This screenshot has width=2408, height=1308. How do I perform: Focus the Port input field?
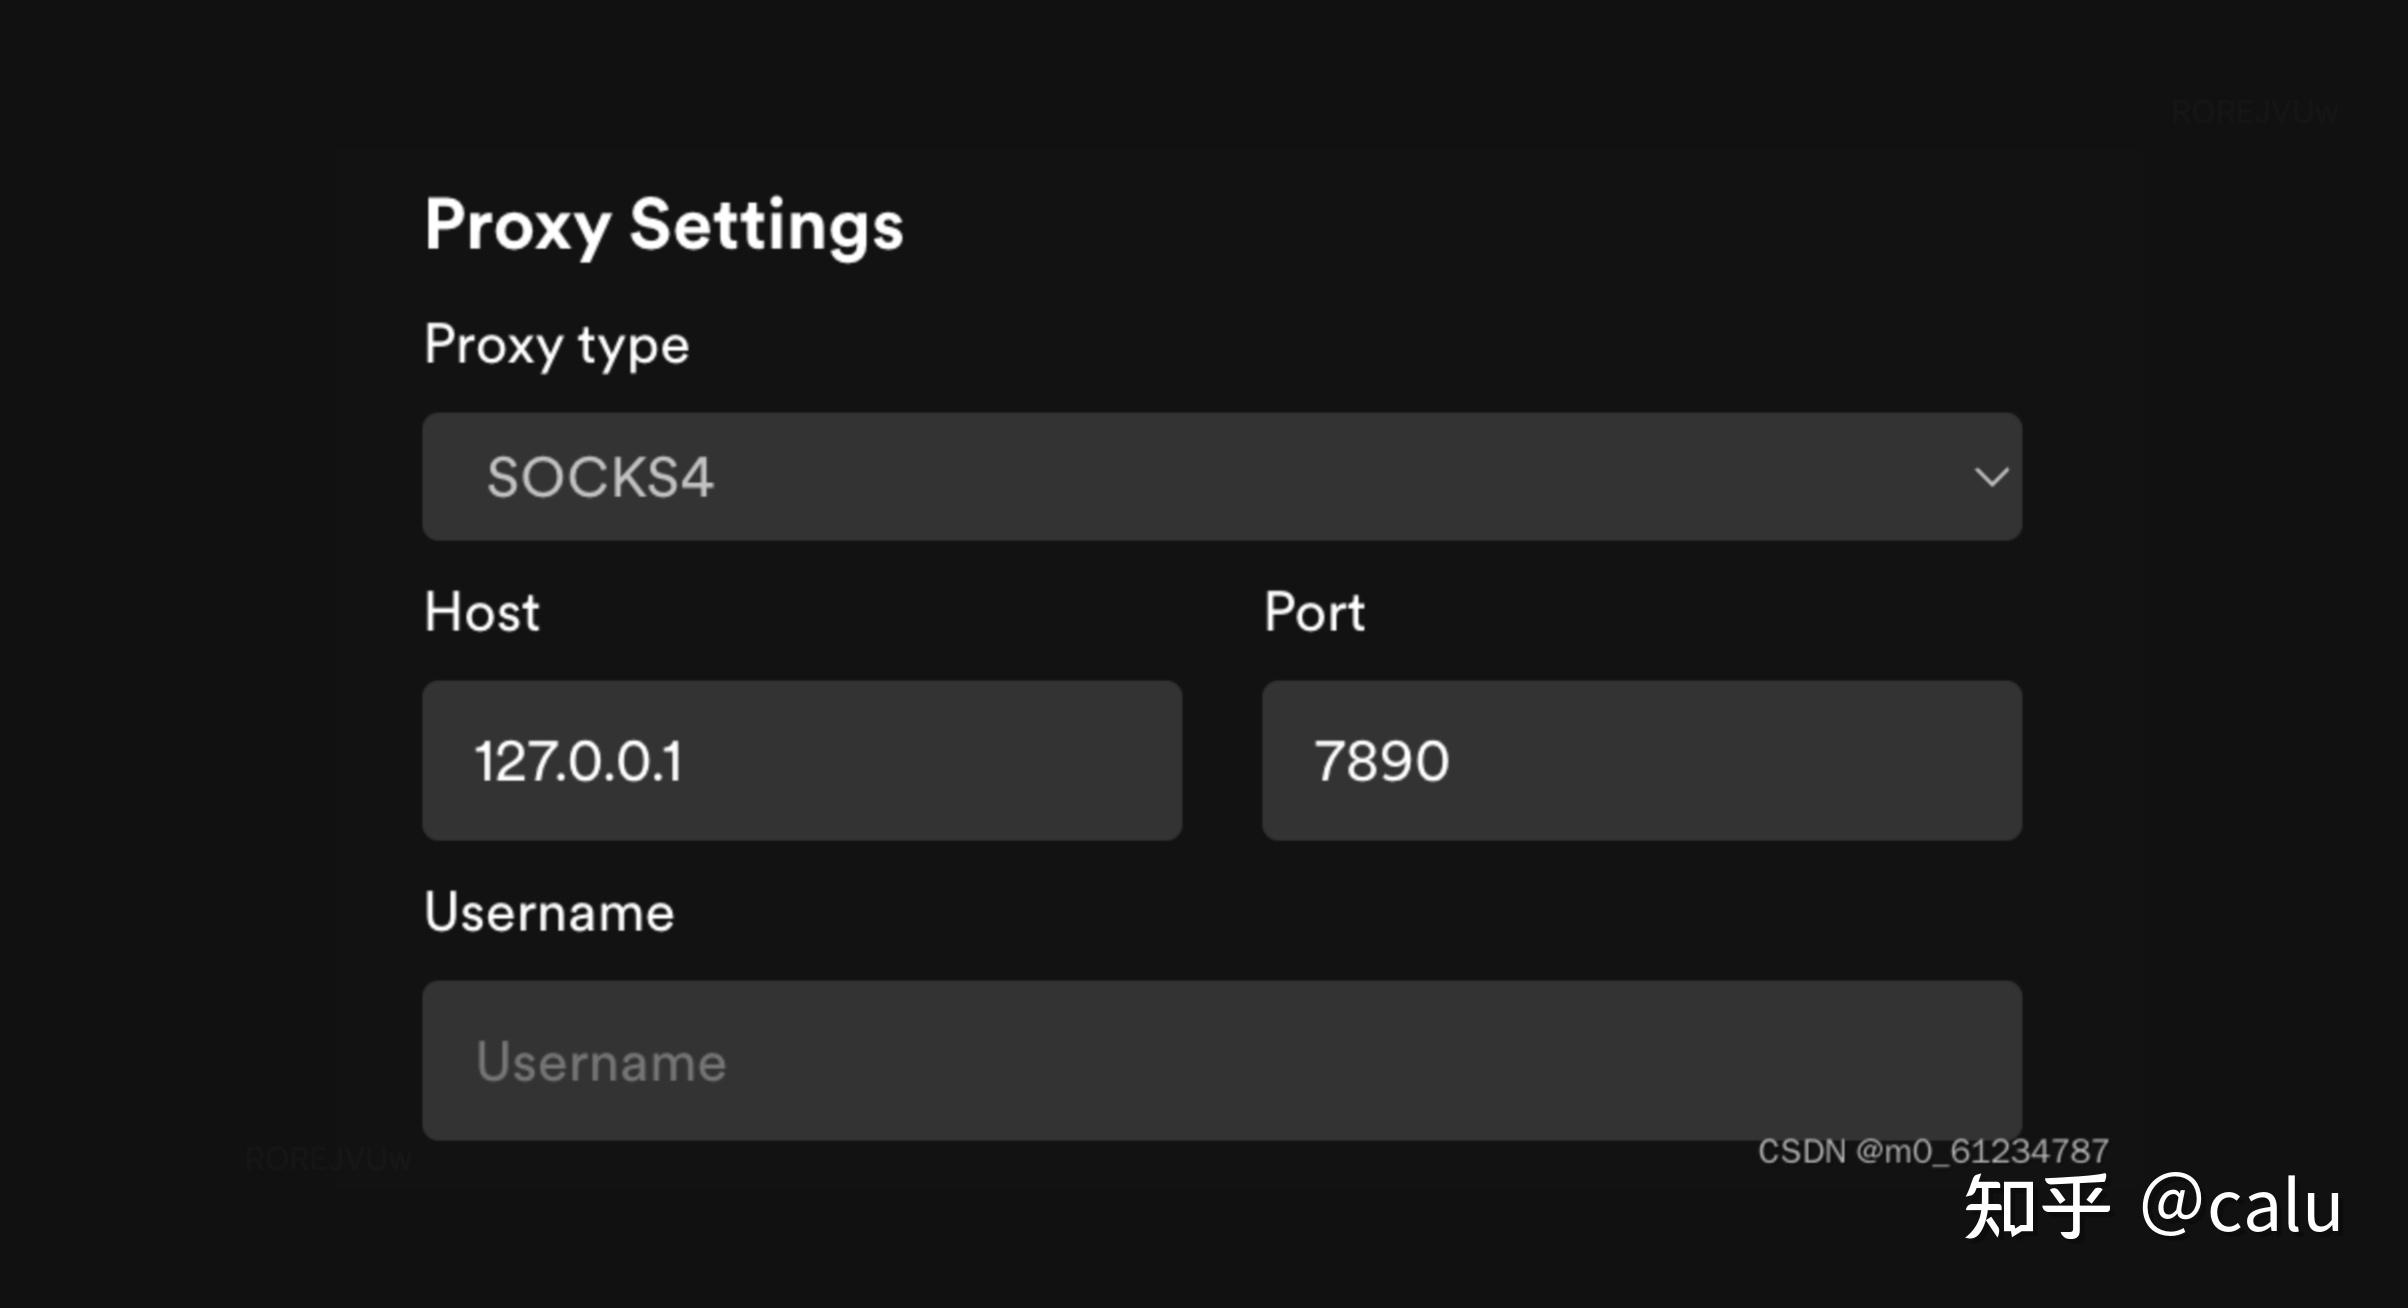[x=1641, y=761]
